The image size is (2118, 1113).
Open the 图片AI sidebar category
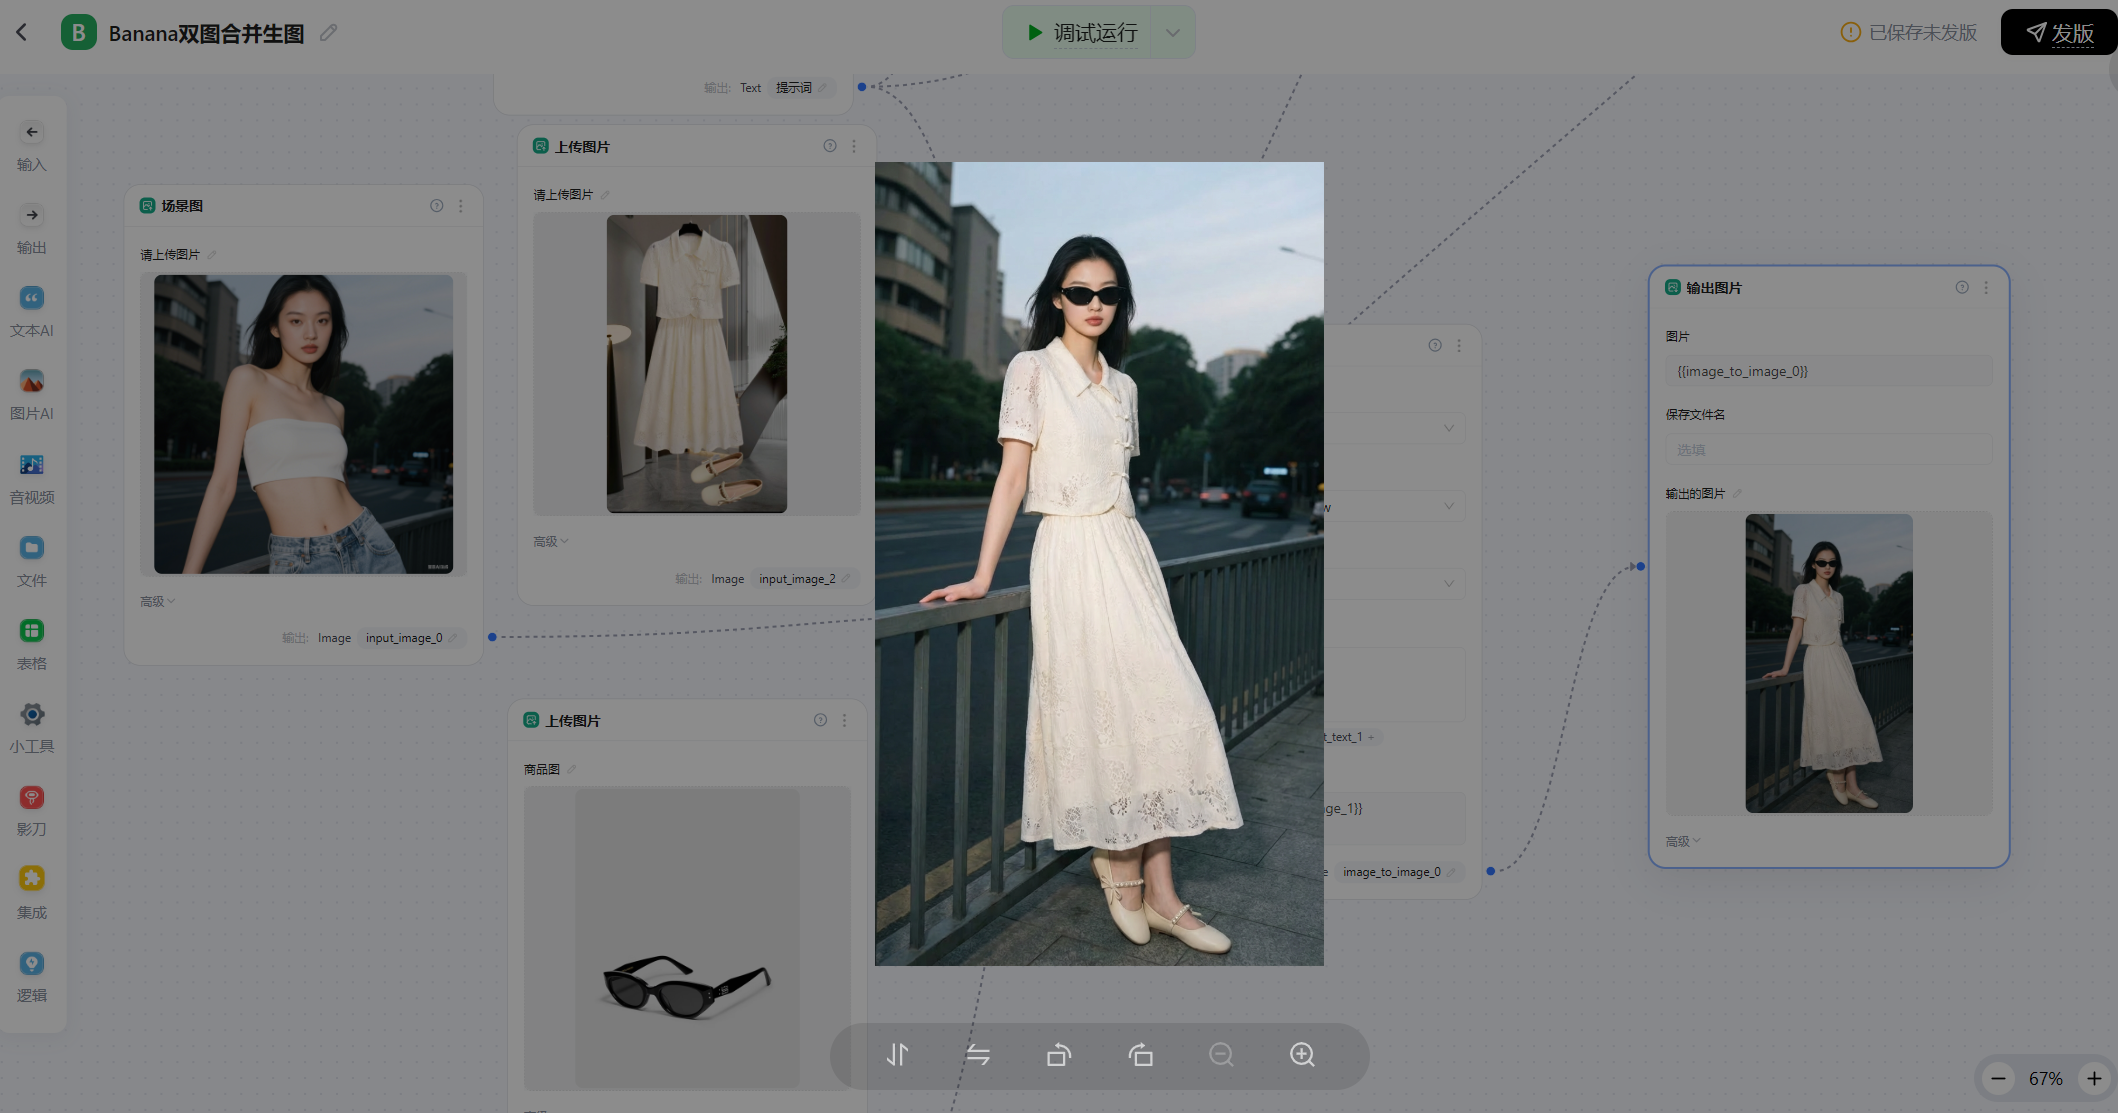pos(32,393)
